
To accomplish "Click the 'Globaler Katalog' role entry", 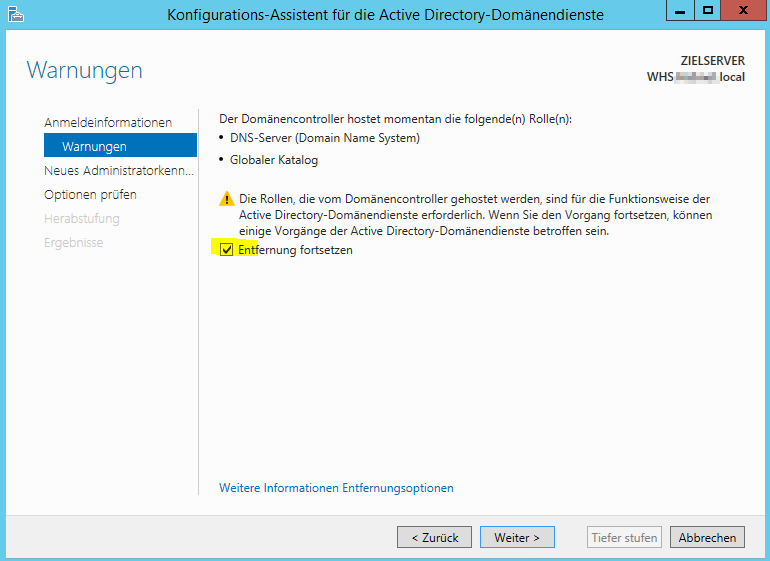I will click(x=273, y=160).
